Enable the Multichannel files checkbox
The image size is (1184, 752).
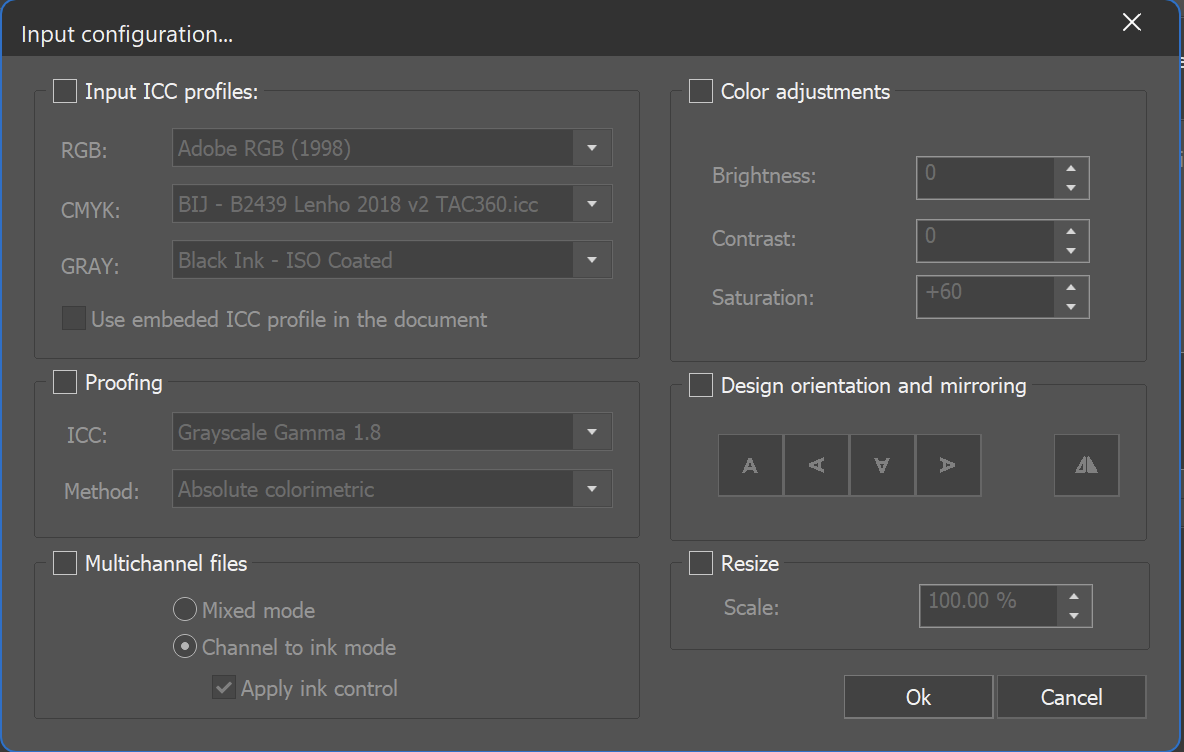65,563
